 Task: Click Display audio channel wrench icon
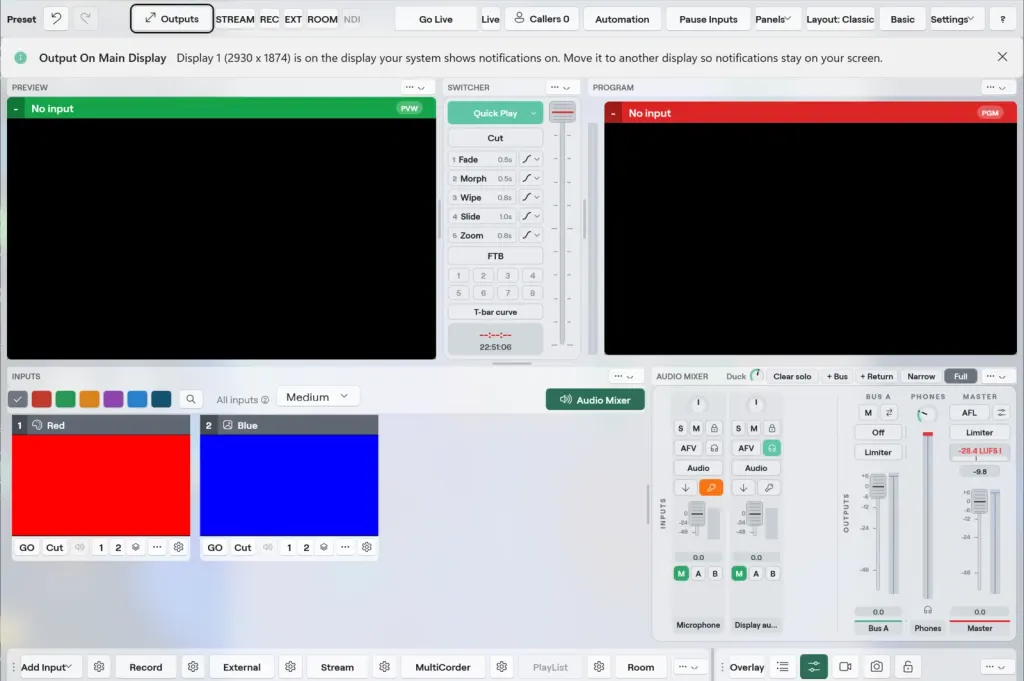pos(769,488)
